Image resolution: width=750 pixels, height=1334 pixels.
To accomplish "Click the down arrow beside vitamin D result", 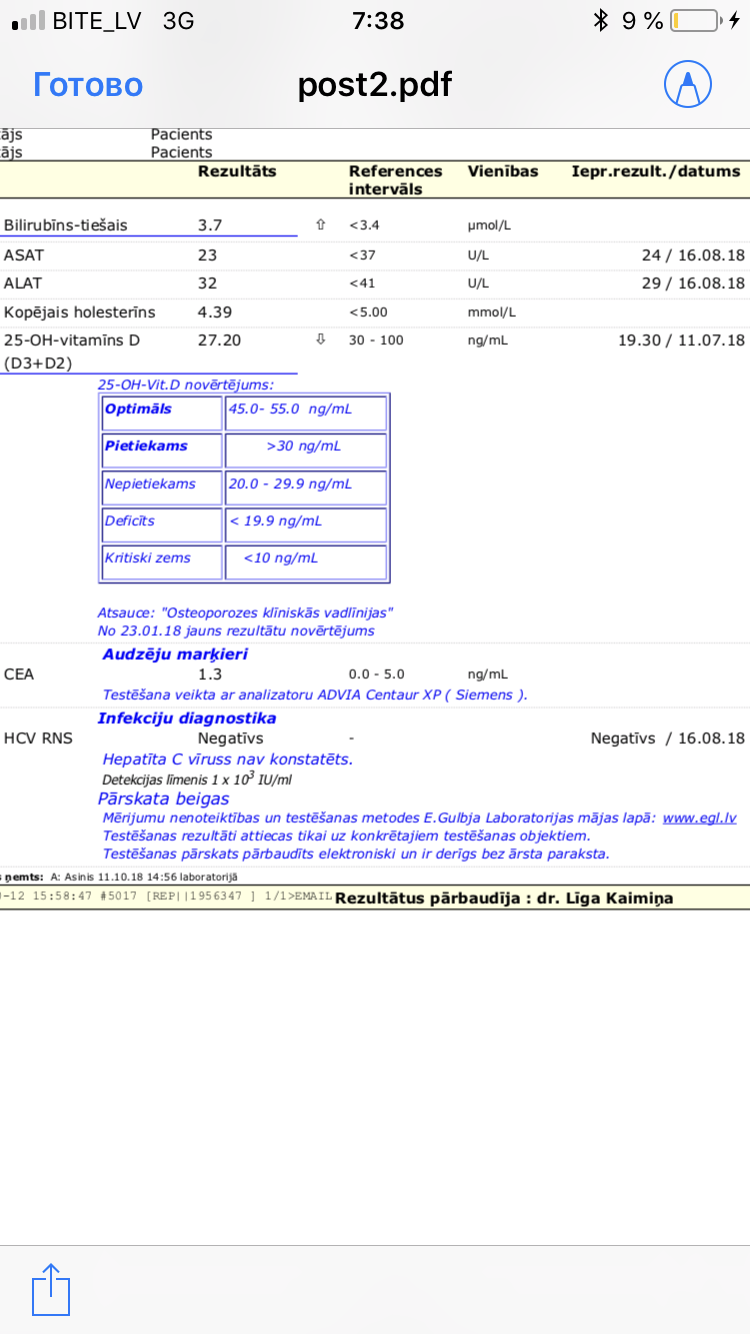I will click(320, 340).
